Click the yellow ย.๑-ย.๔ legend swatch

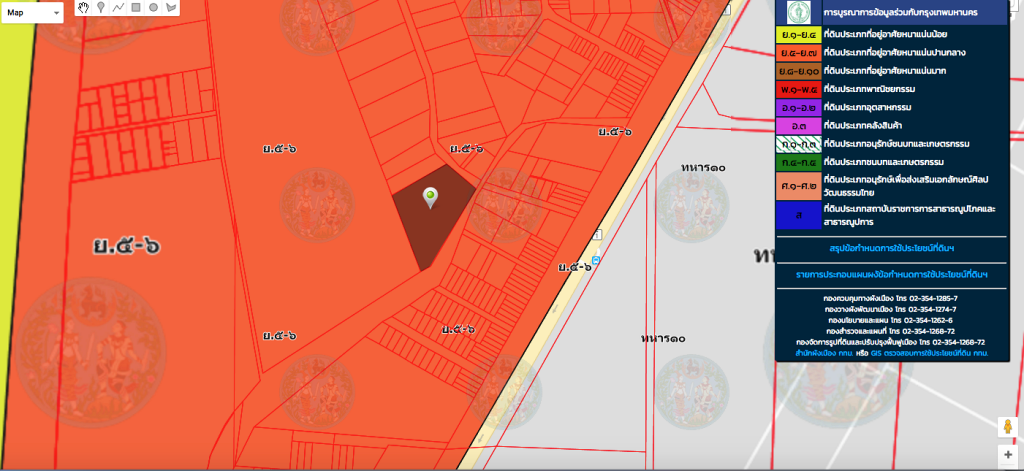click(798, 34)
